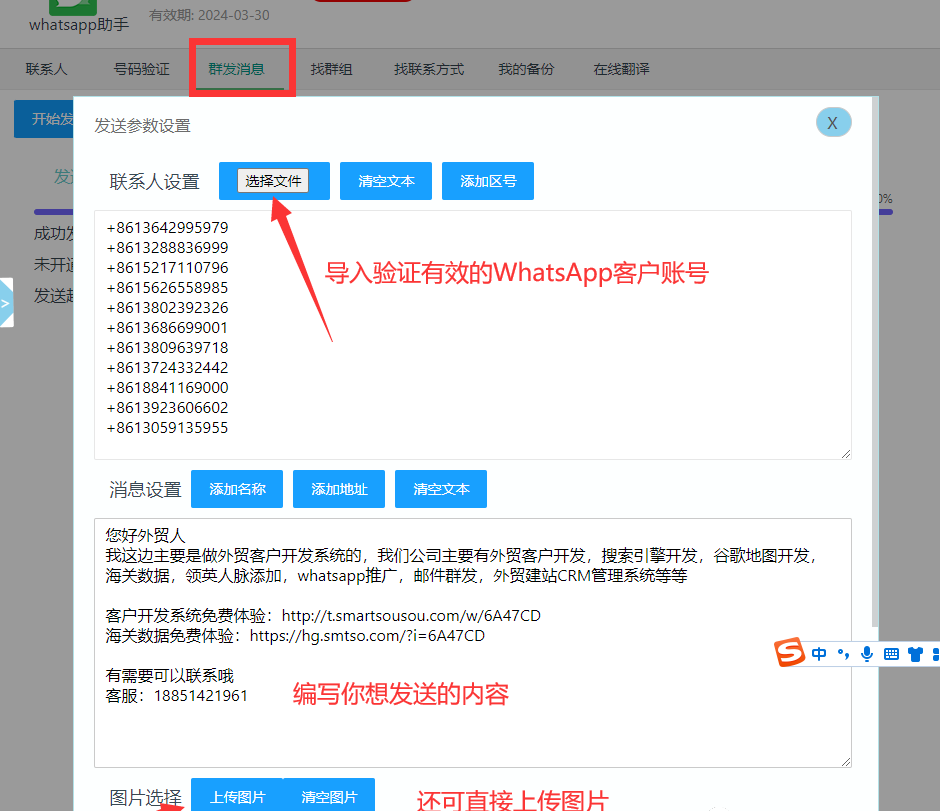This screenshot has width=940, height=811.
Task: Click phone number +8613724332442
Action: click(x=167, y=367)
